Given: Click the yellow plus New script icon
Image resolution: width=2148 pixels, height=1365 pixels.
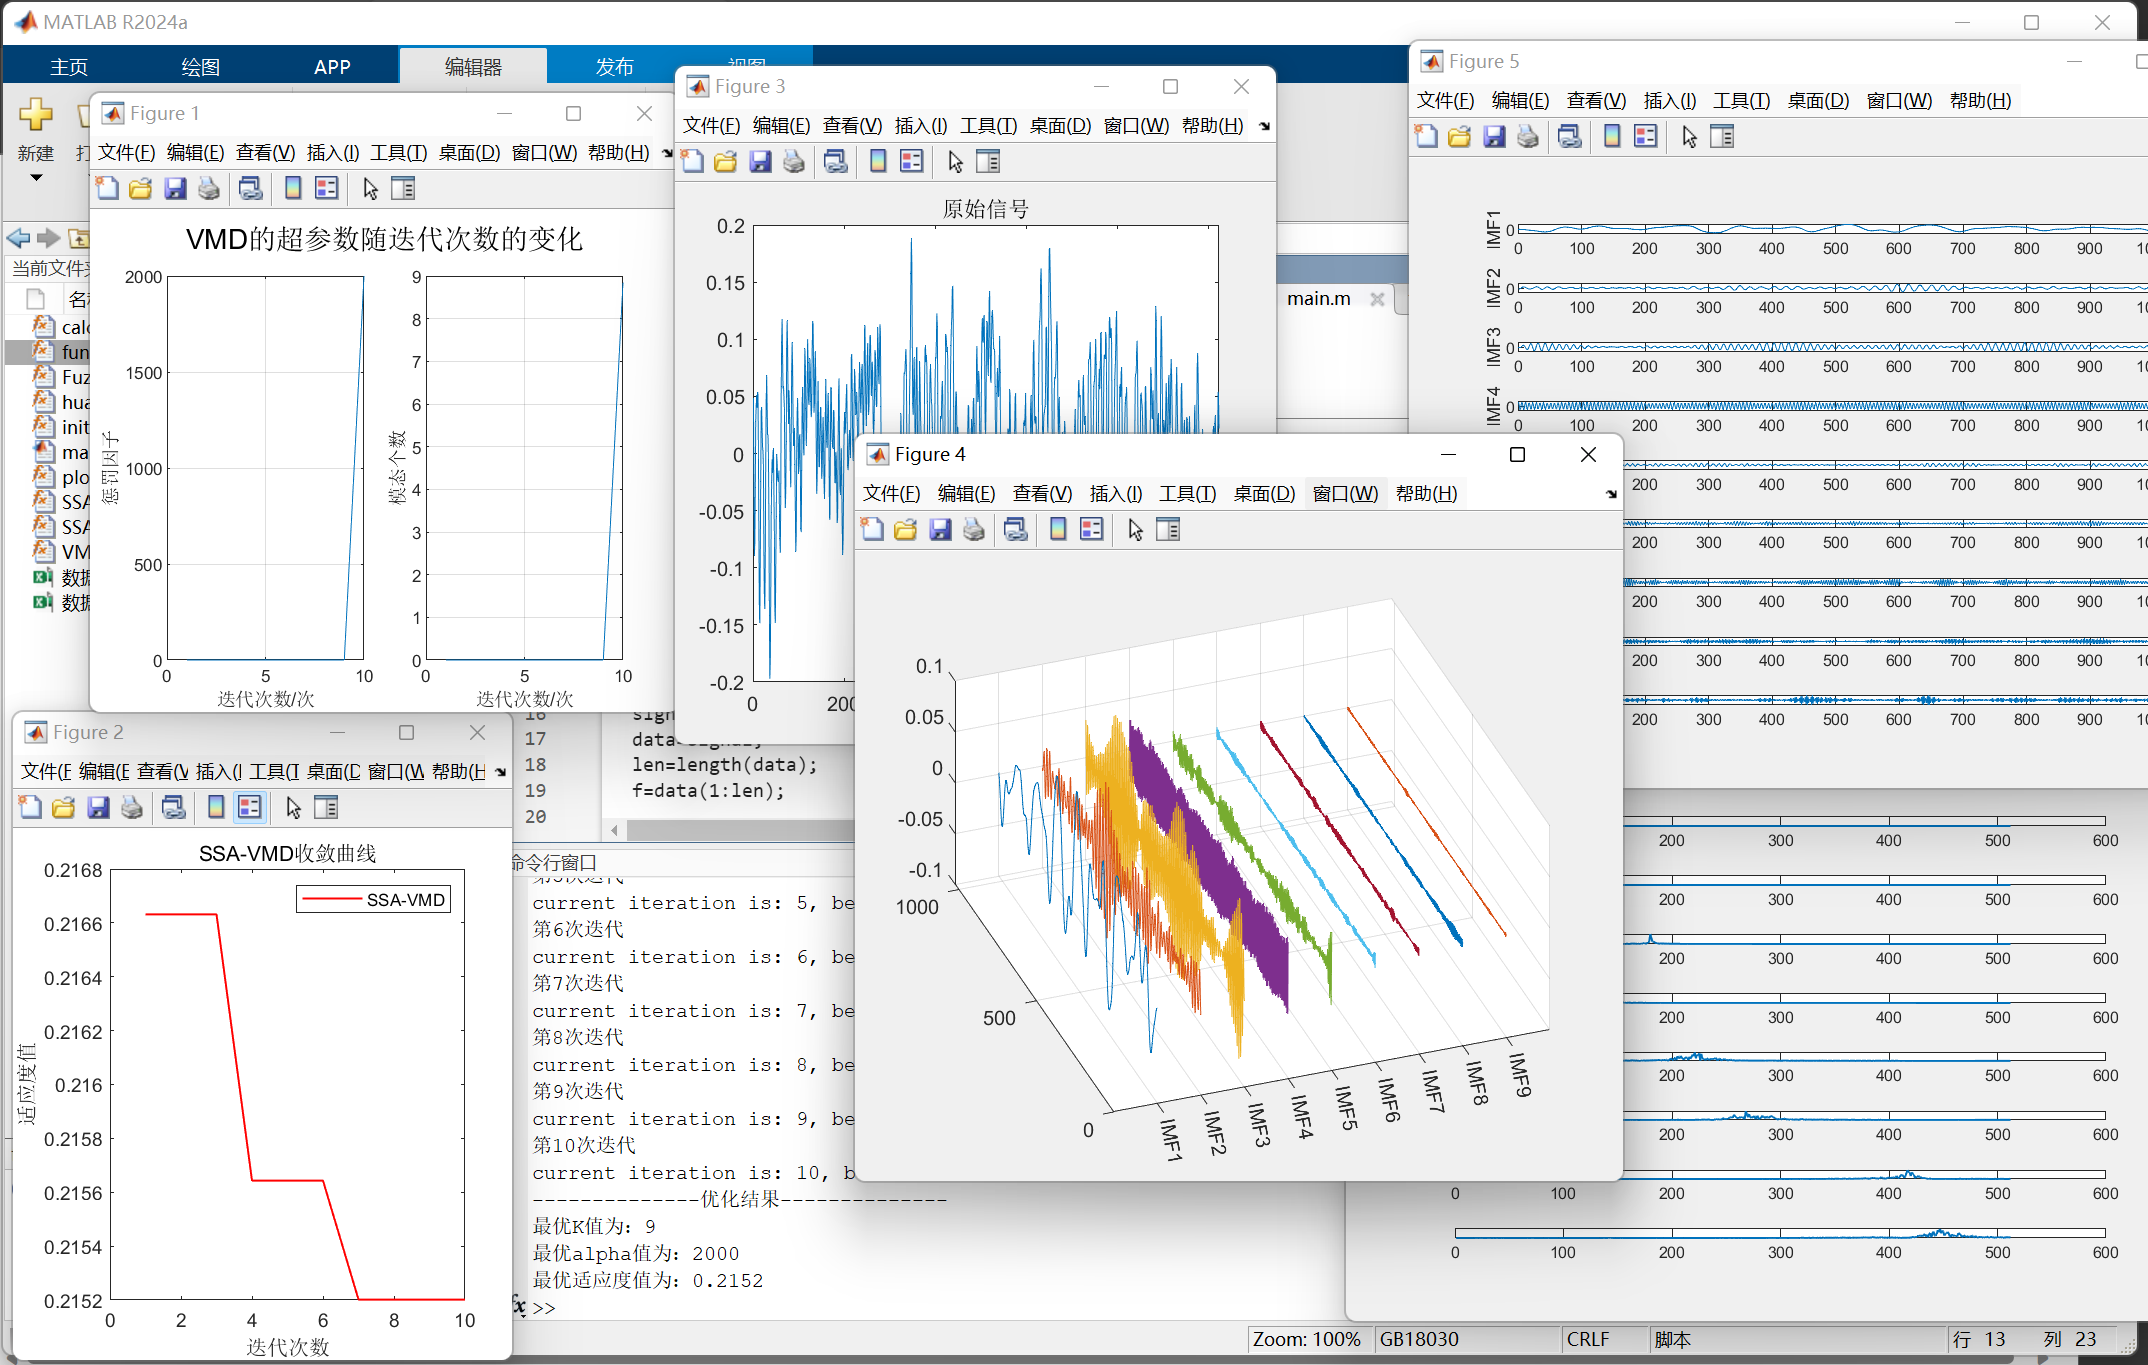Looking at the screenshot, I should [x=36, y=115].
